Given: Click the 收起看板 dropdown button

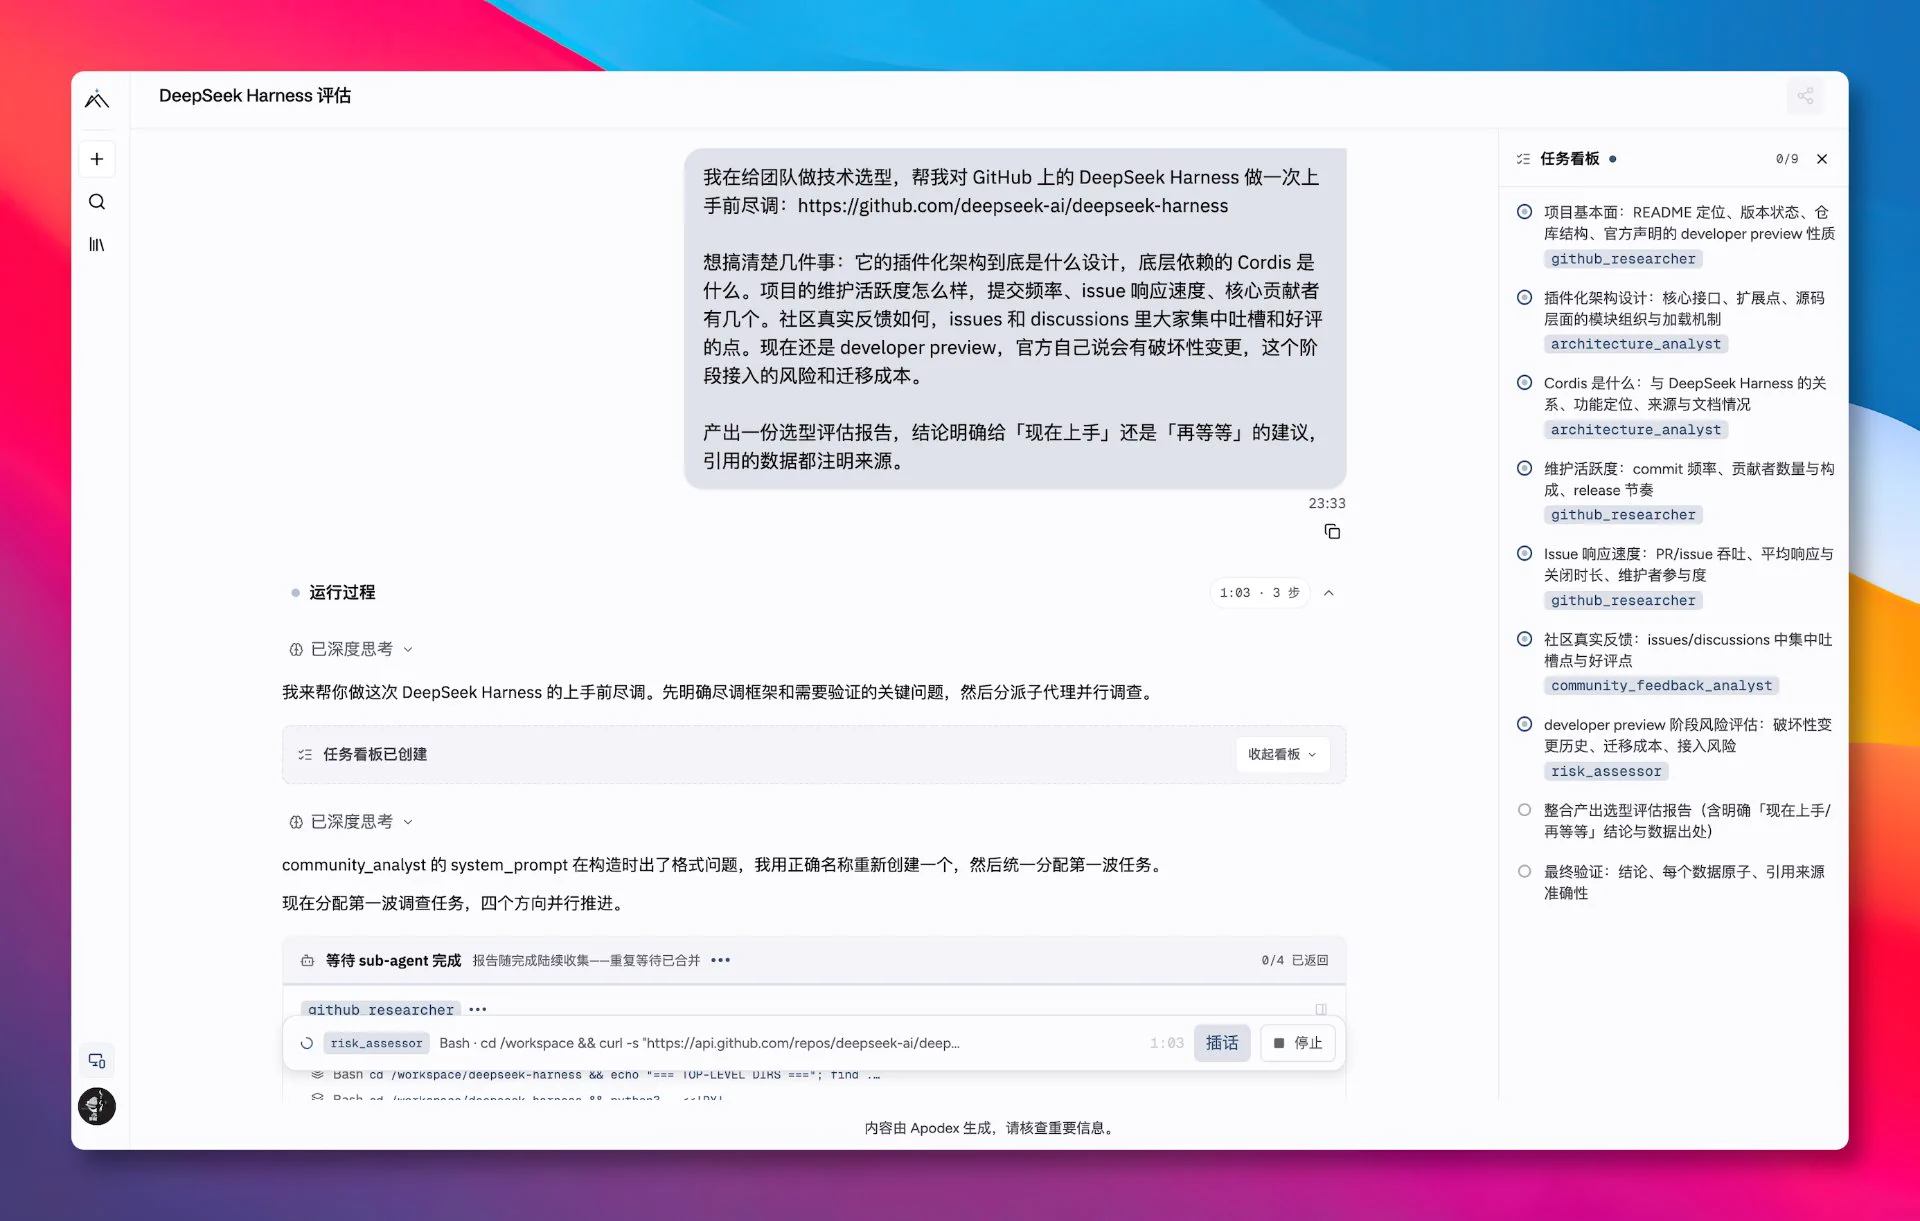Looking at the screenshot, I should [1282, 755].
